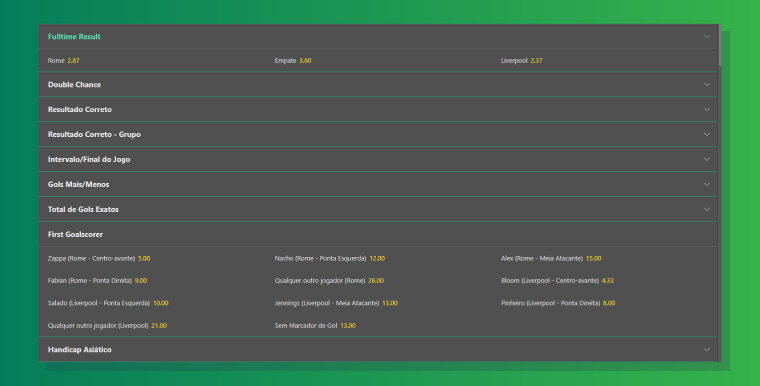Image resolution: width=760 pixels, height=386 pixels.
Task: Click the vertical scrollbar thumb
Action: click(720, 45)
